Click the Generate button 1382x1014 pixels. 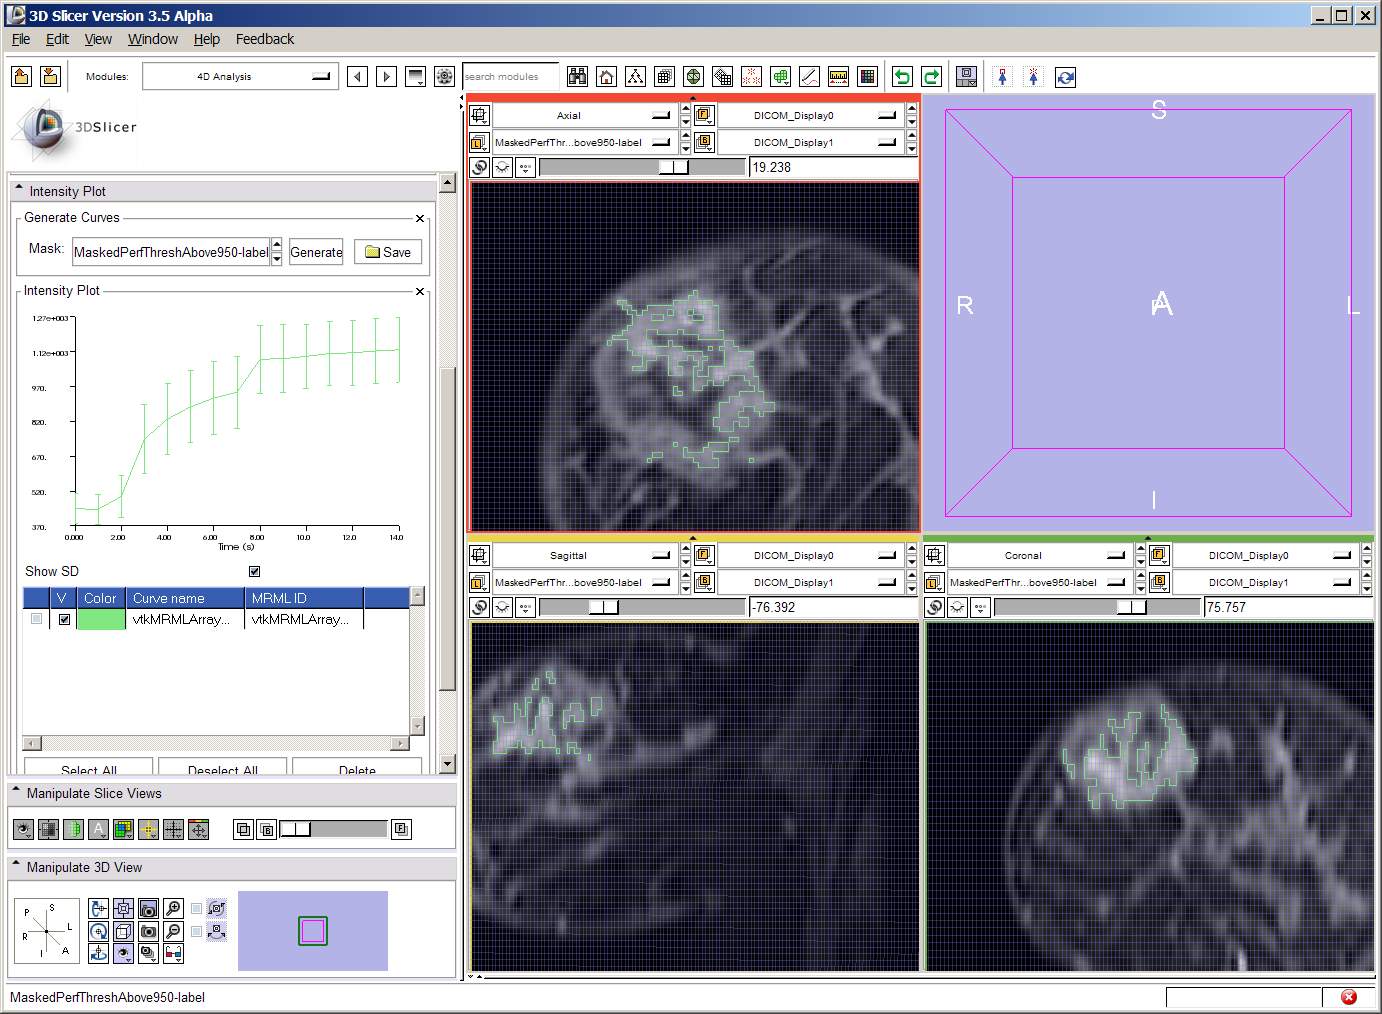click(x=316, y=252)
